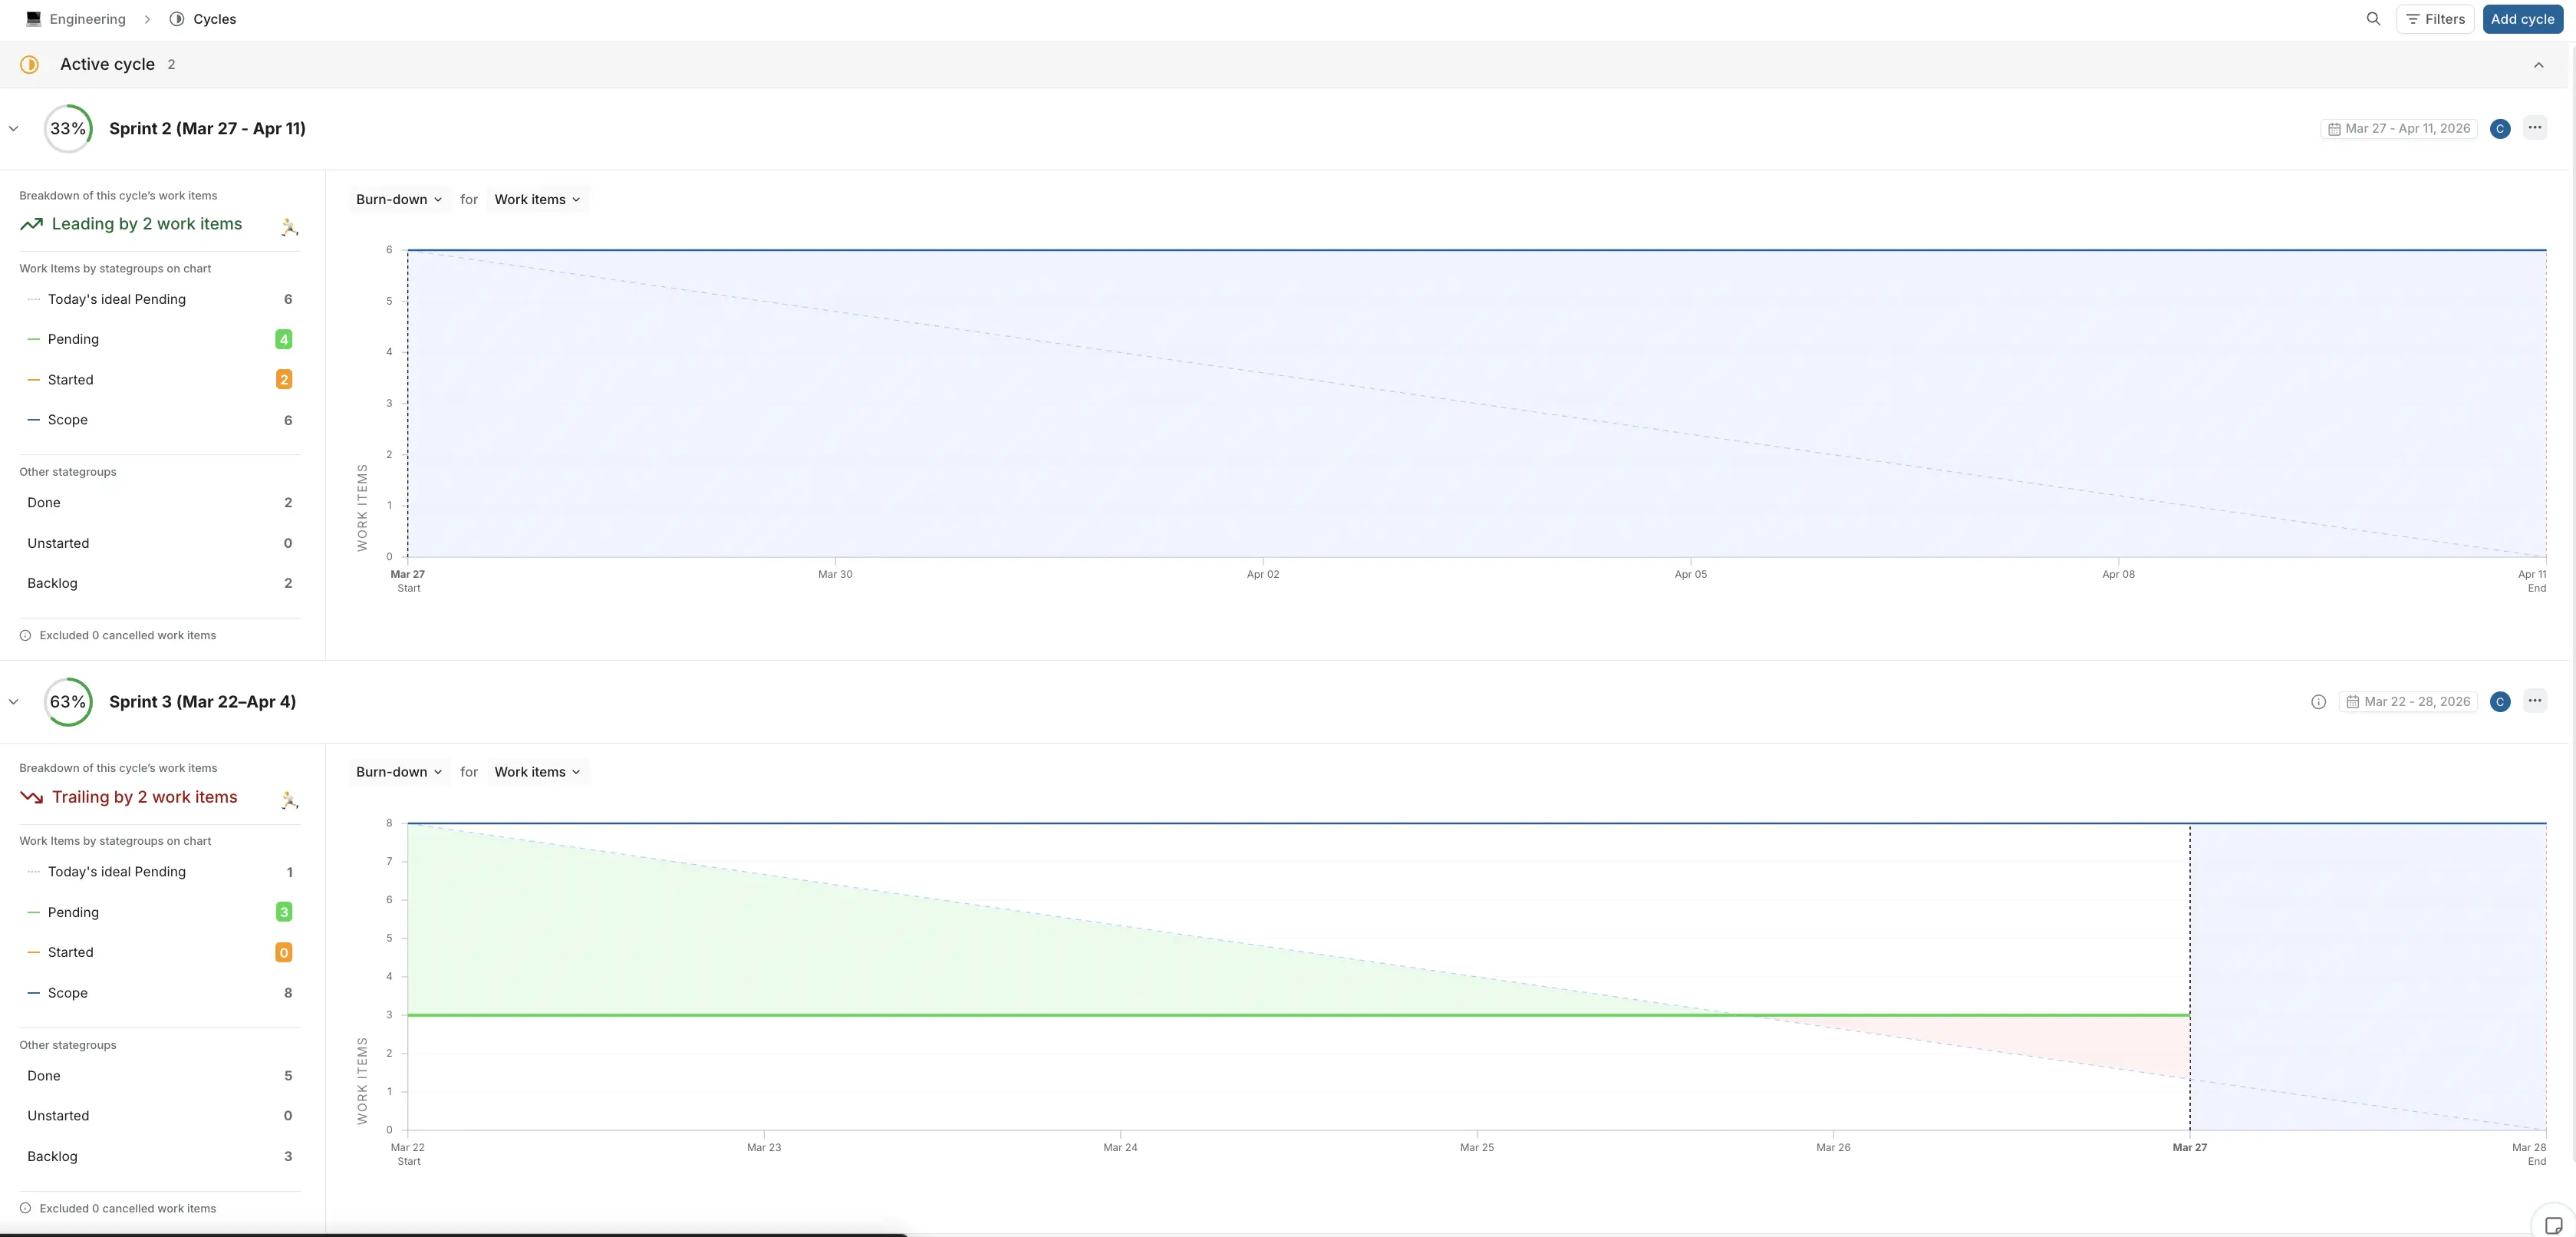Click Sprint 3 63% progress circle

(68, 702)
